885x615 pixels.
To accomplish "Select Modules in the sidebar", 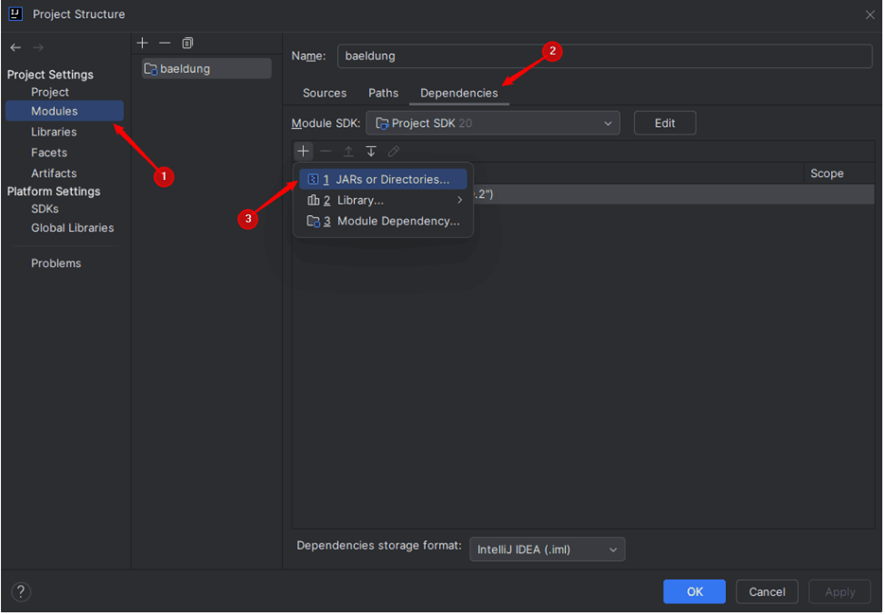I will (64, 111).
